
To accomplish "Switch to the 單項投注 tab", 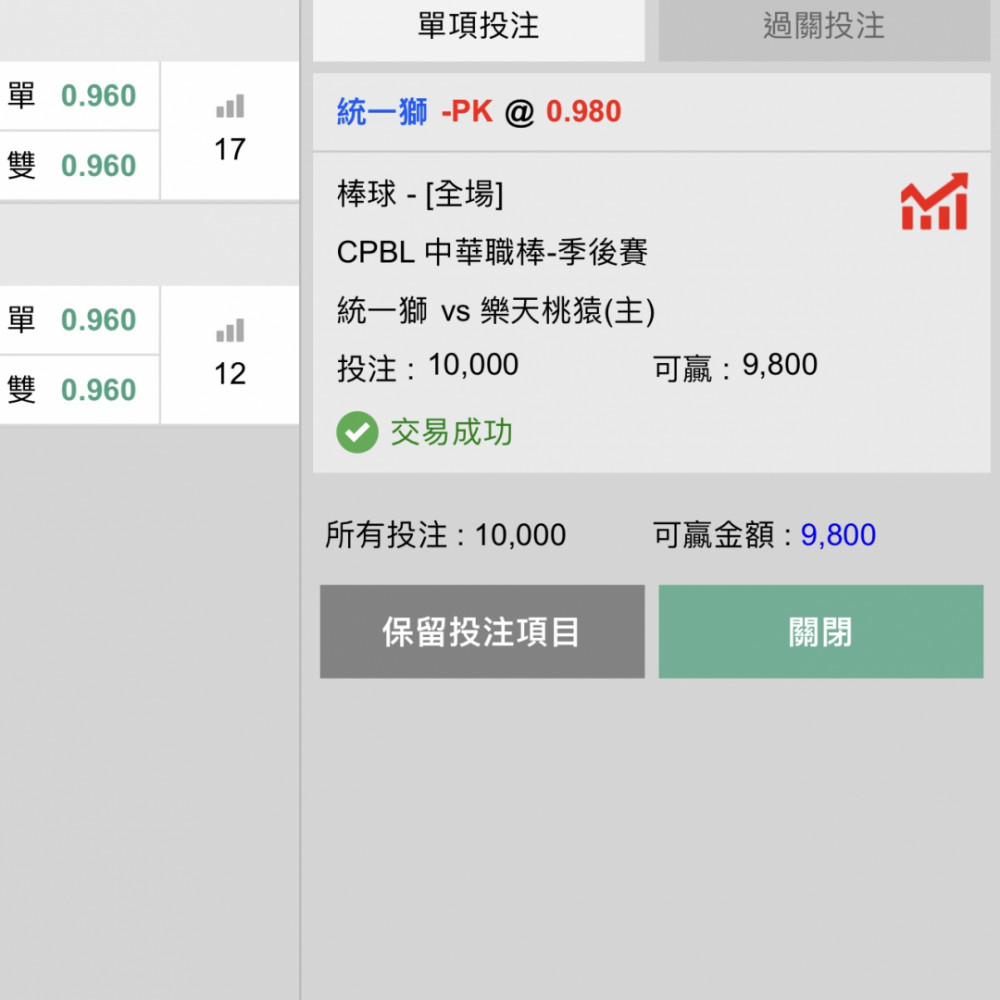I will point(478,29).
